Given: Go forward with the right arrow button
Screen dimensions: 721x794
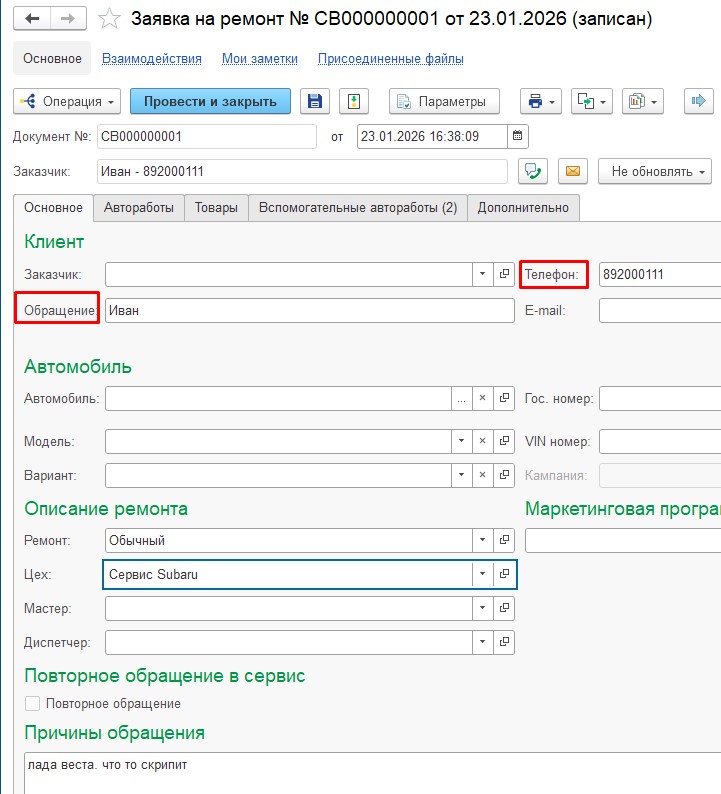Looking at the screenshot, I should coord(68,19).
